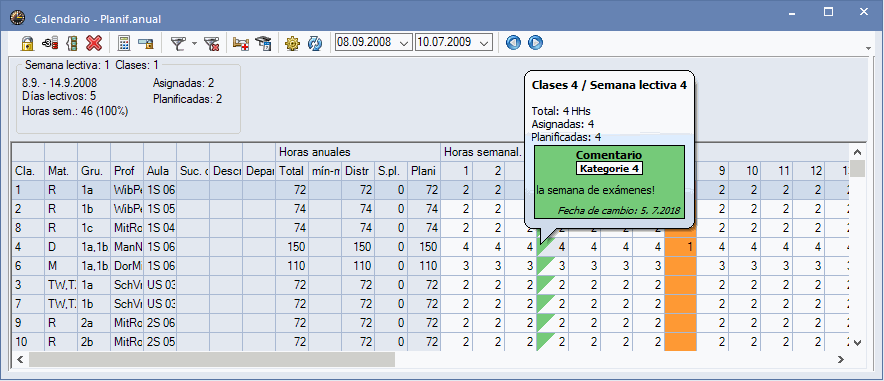
Task: Click the remove filter icon with red X
Action: click(211, 43)
